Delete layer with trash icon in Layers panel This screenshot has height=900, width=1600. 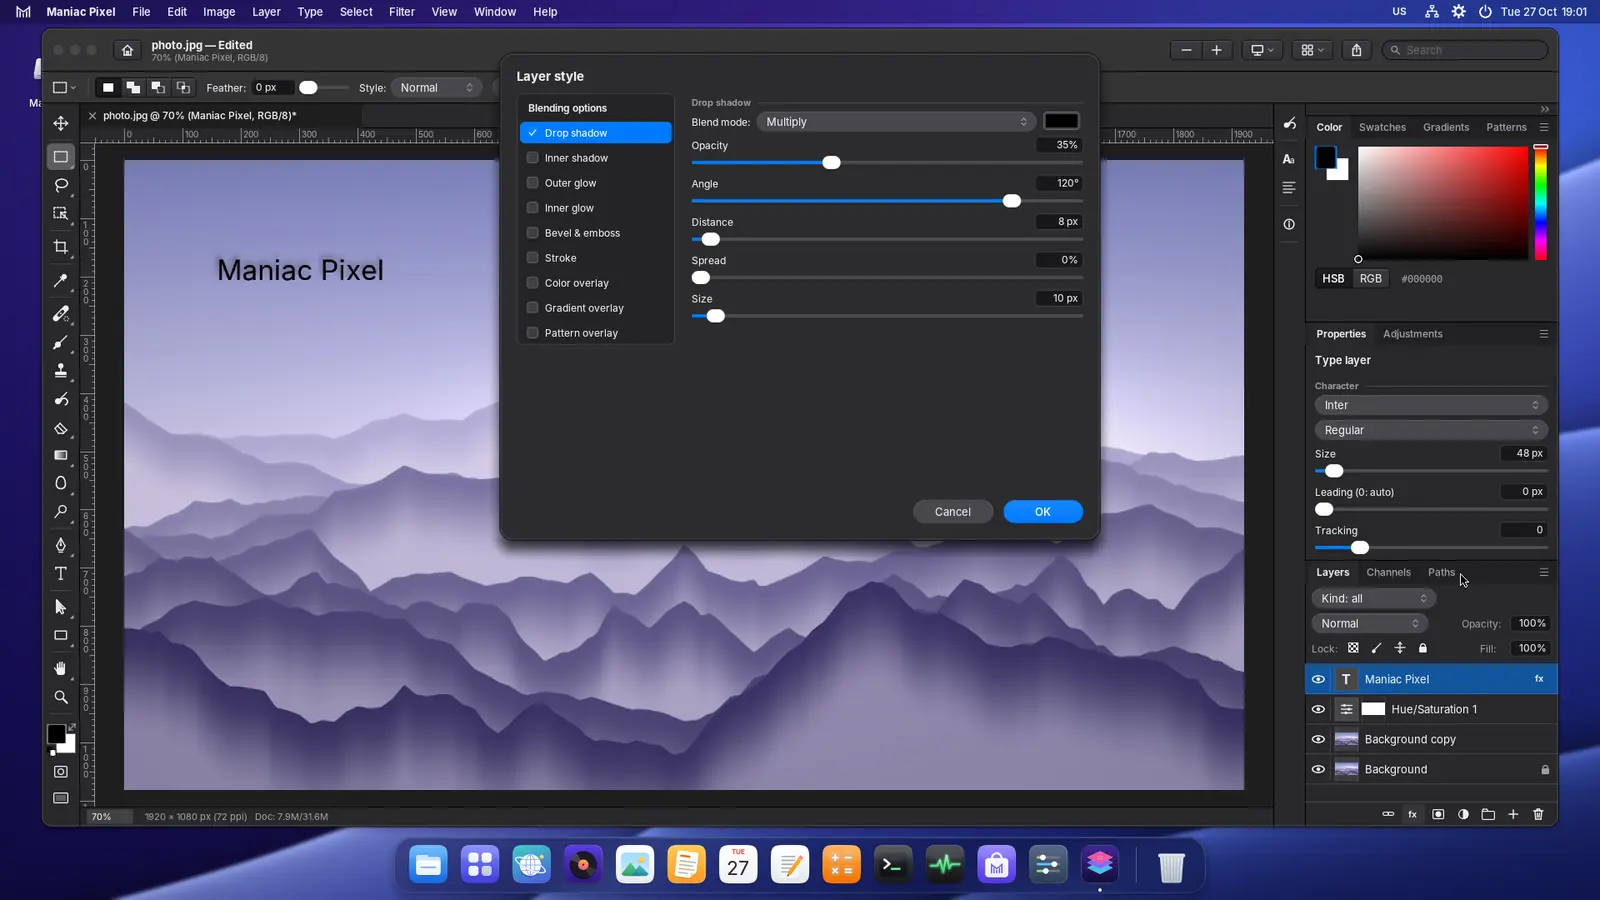click(1538, 814)
